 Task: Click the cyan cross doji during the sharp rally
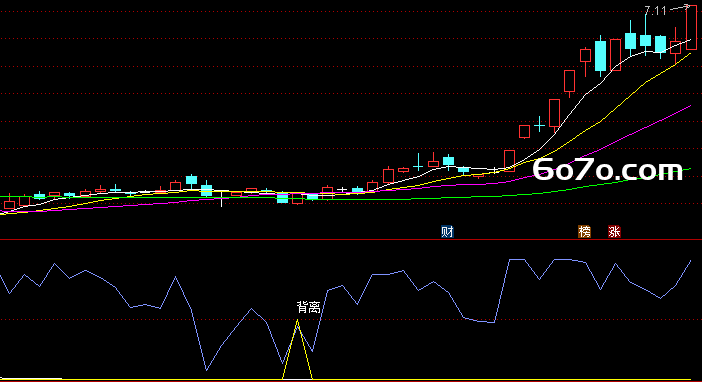(x=539, y=125)
